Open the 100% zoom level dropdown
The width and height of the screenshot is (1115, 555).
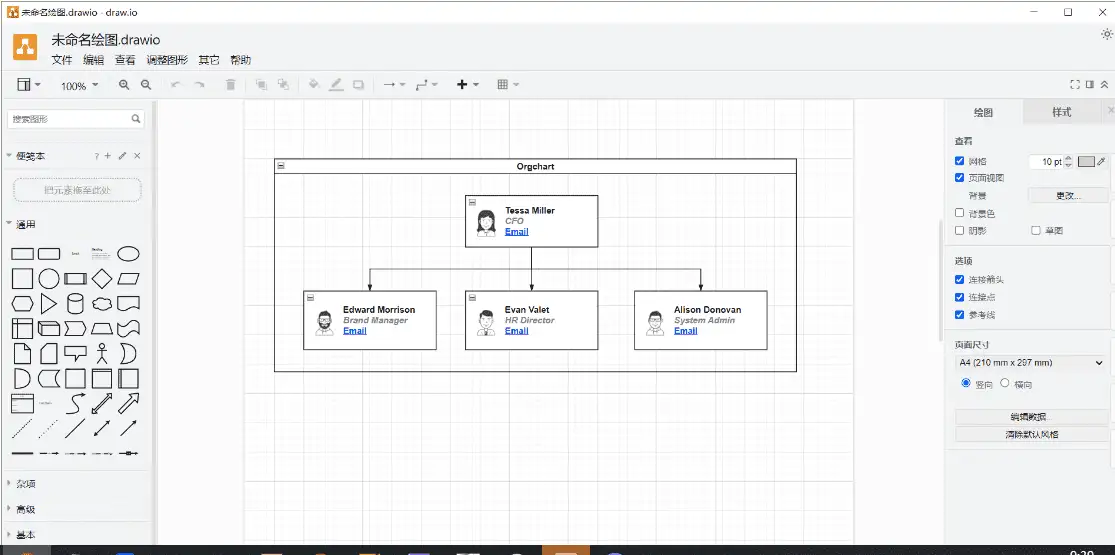point(79,86)
